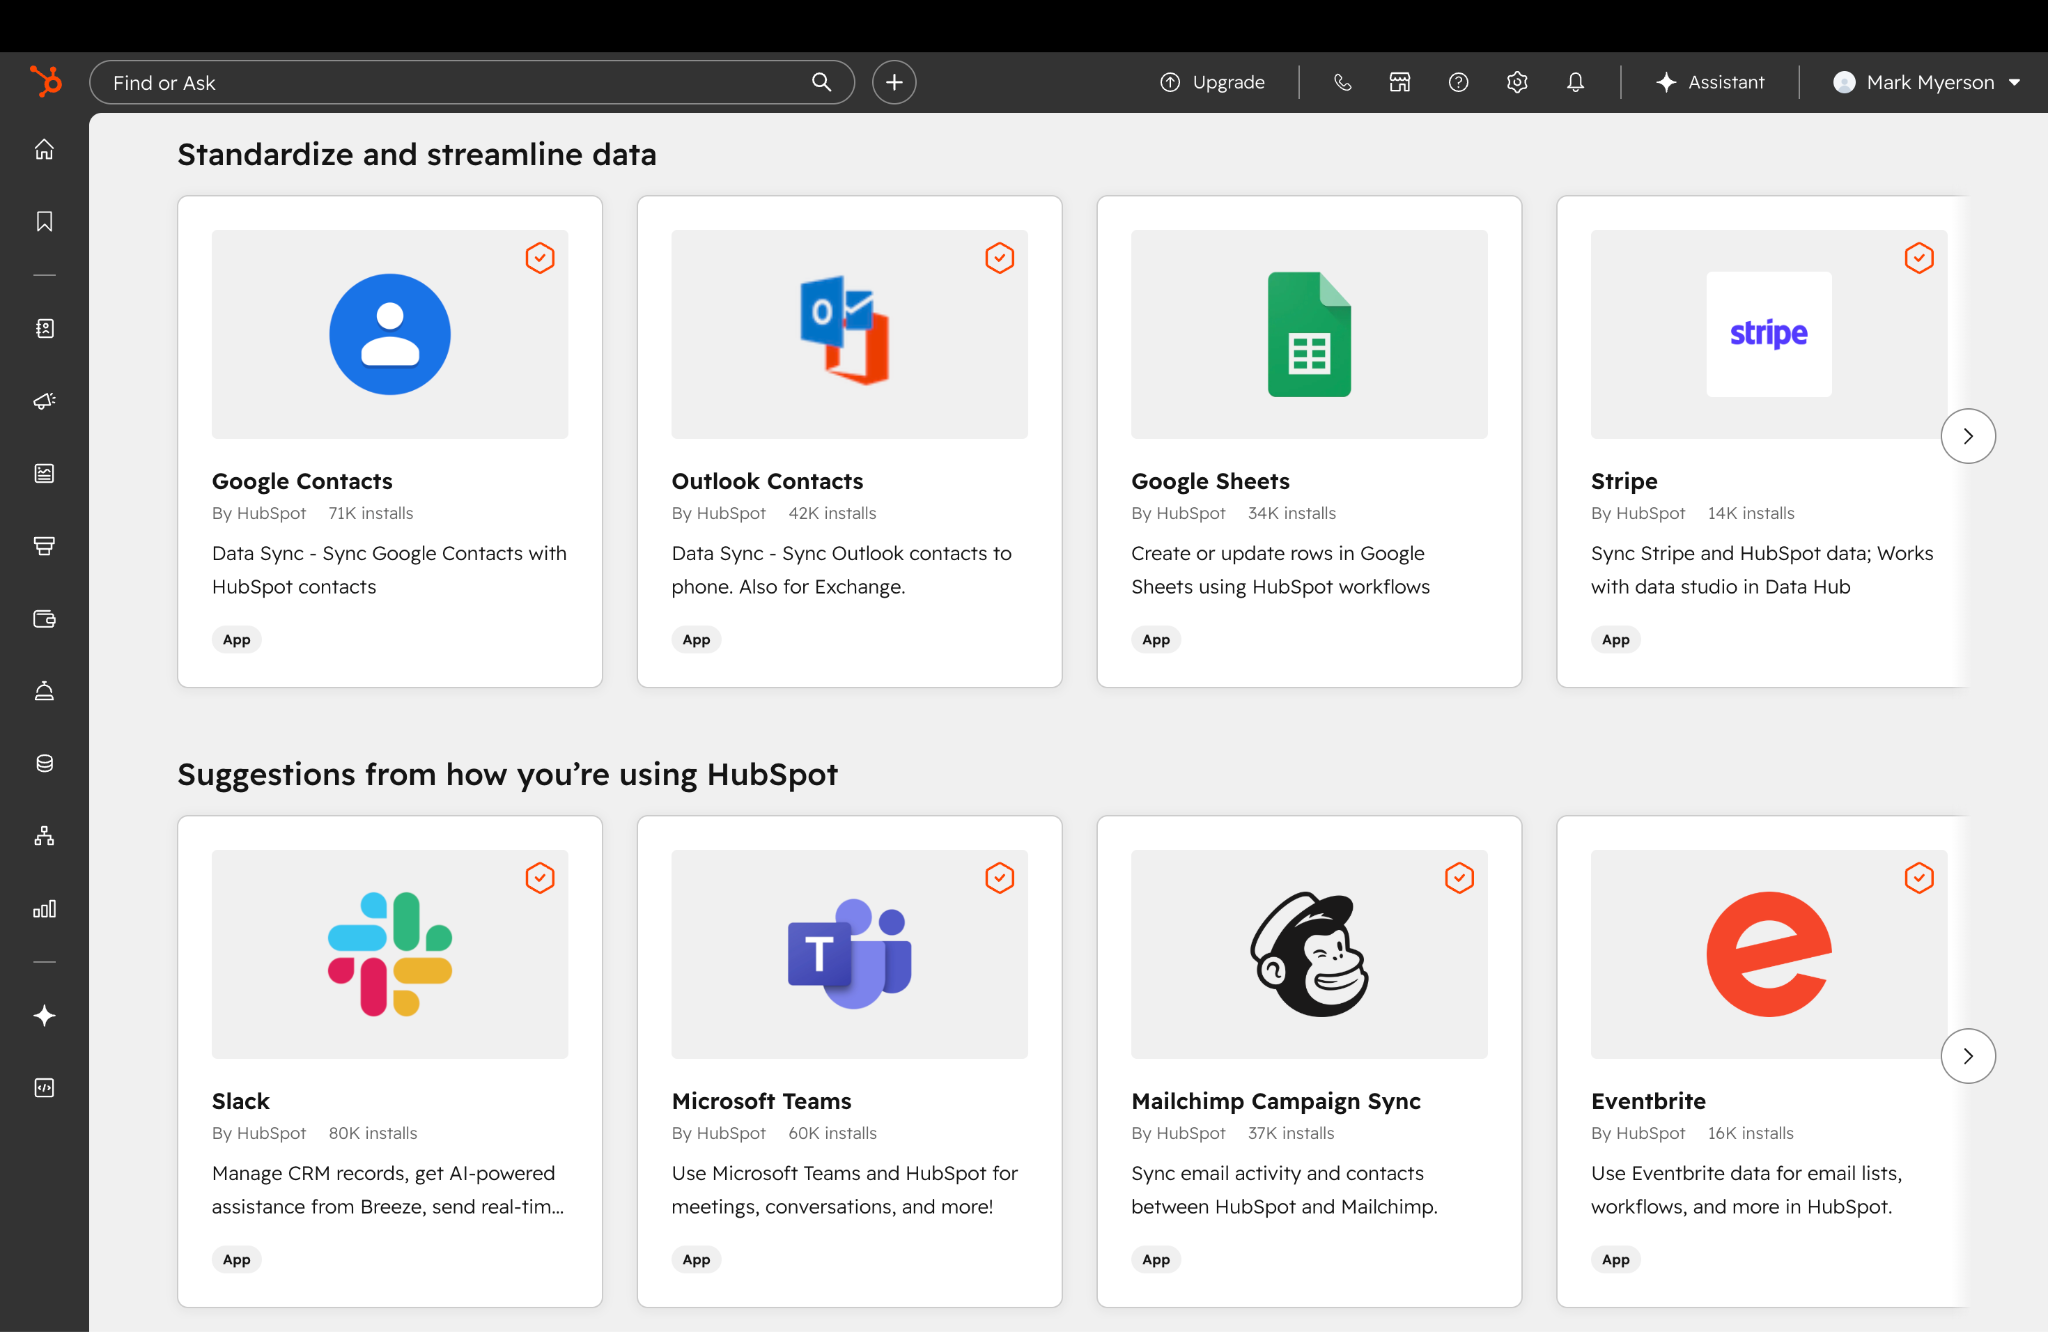Click the Upgrade menu item
The image size is (2048, 1332).
coord(1213,82)
